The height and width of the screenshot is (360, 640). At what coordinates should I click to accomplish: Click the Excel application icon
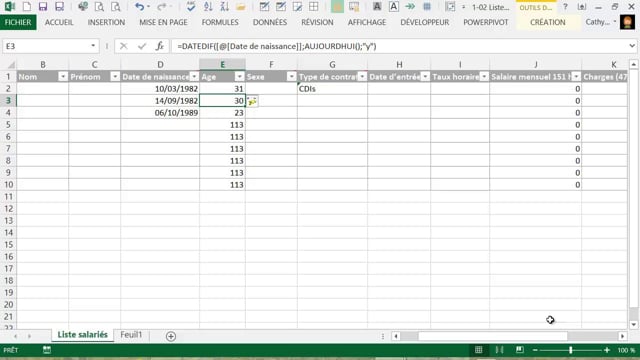pos(9,7)
